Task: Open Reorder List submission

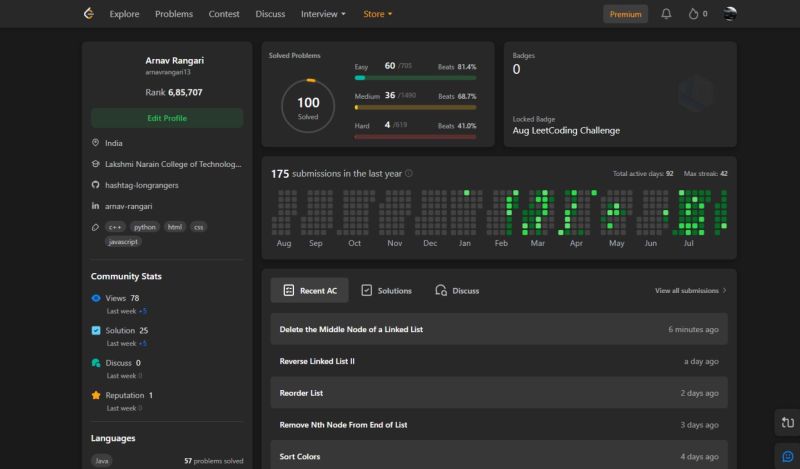Action: (499, 393)
